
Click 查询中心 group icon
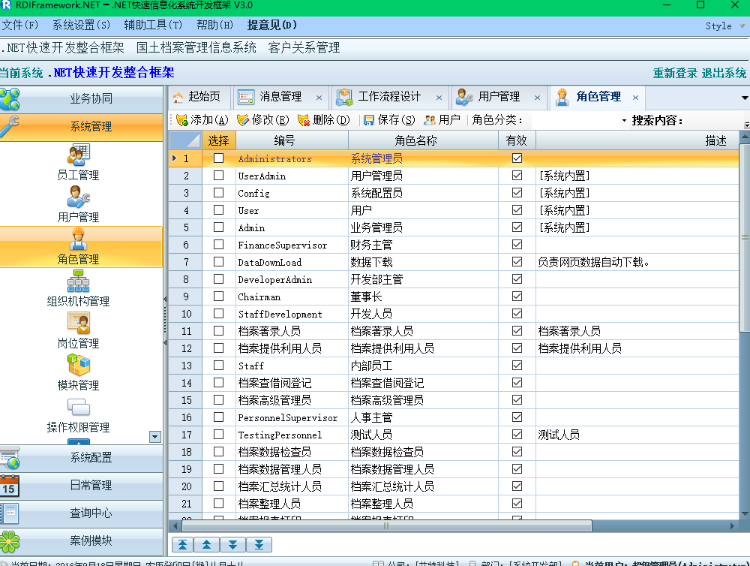pyautogui.click(x=10, y=513)
